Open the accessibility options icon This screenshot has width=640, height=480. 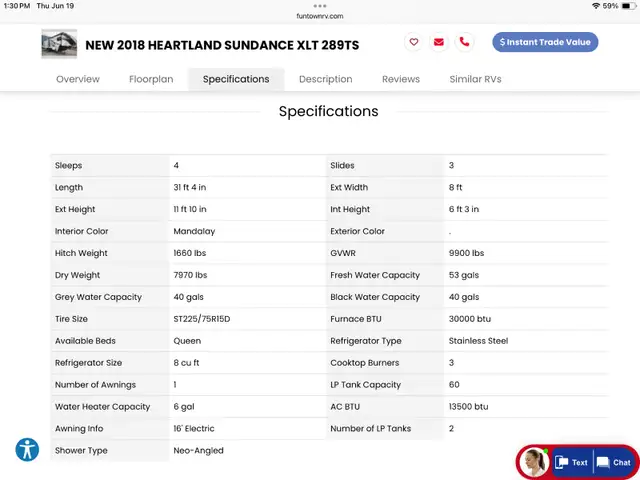click(x=27, y=449)
